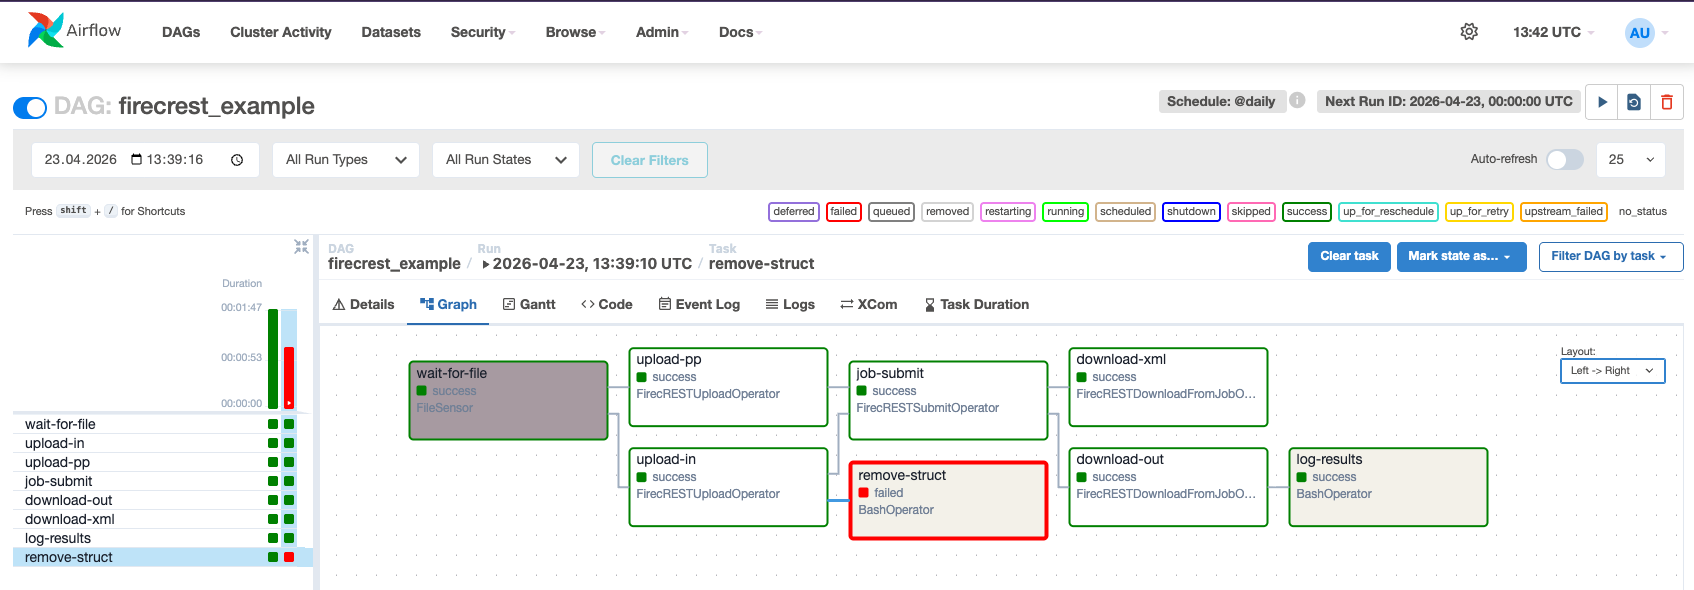Select the upload-in task row
Image resolution: width=1694 pixels, height=590 pixels.
[x=163, y=443]
